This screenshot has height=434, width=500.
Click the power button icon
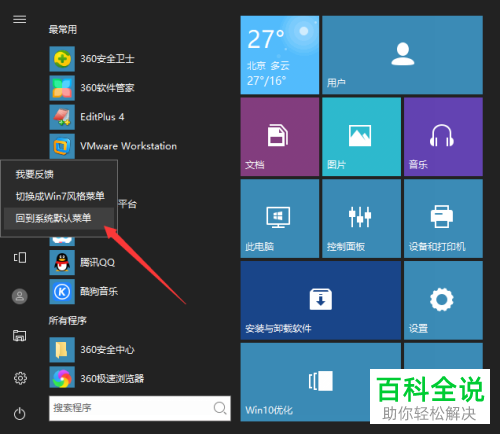20,414
